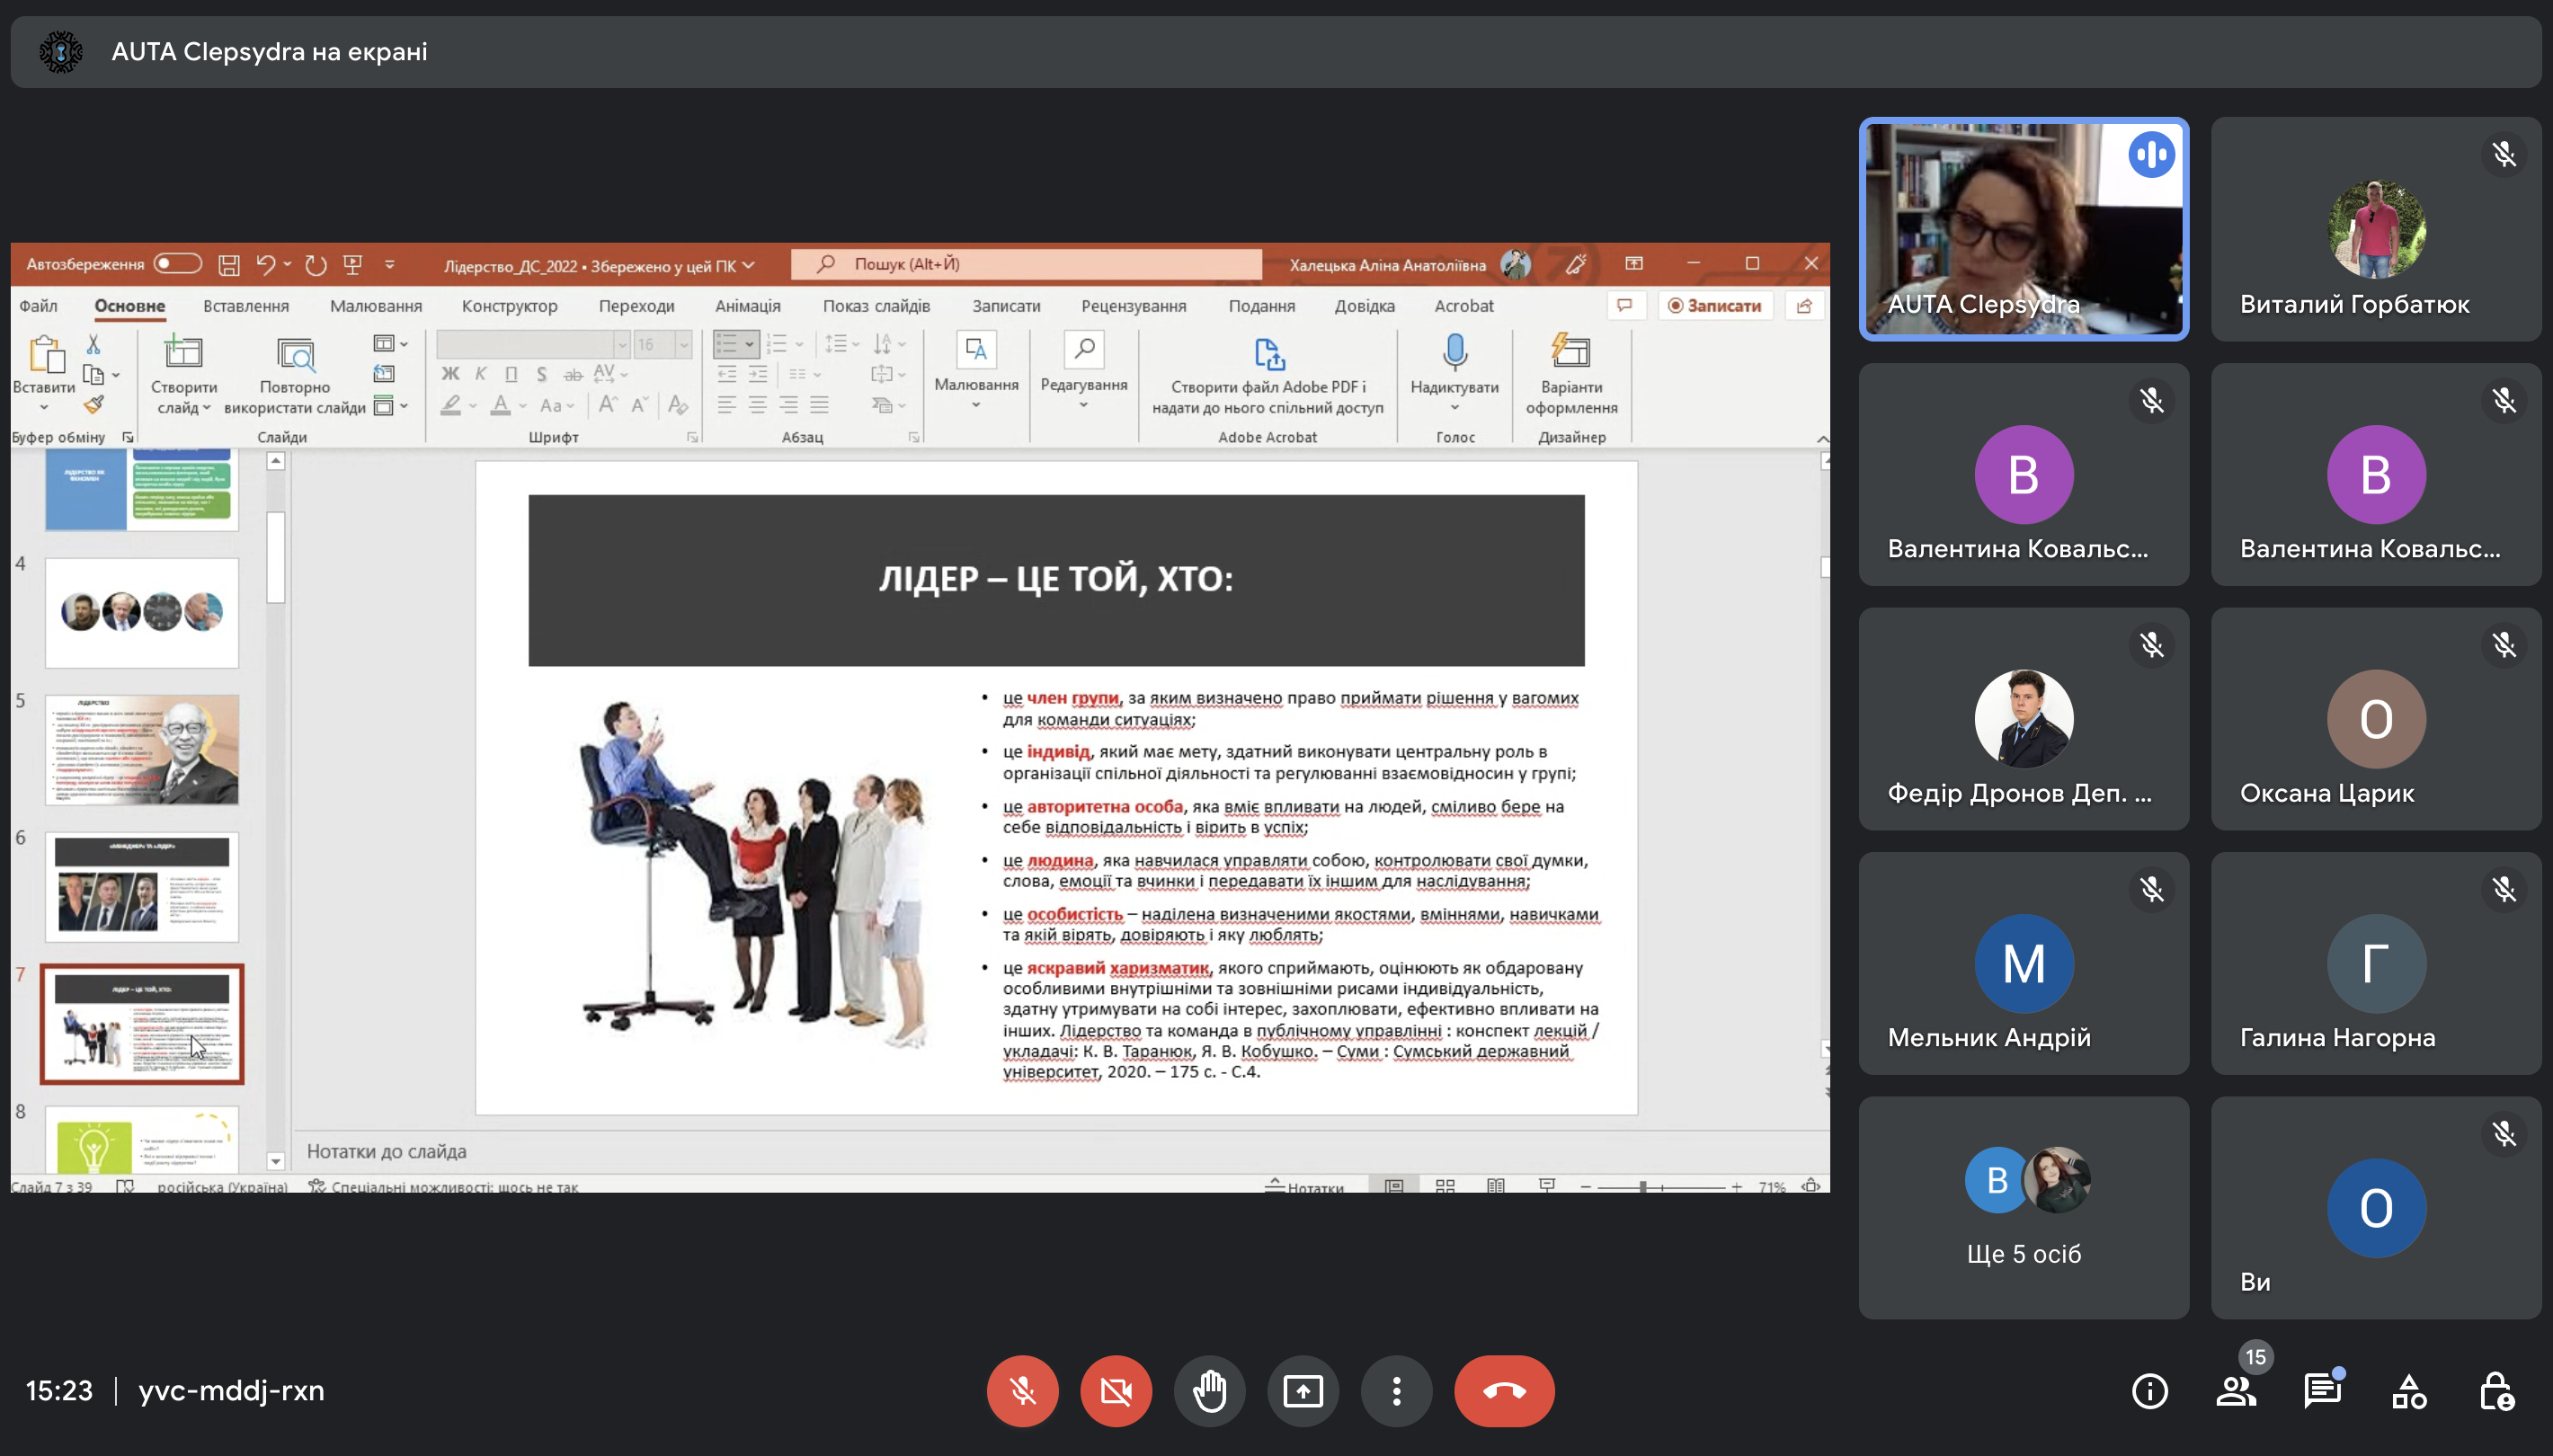Open more options three-dot menu

point(1396,1391)
